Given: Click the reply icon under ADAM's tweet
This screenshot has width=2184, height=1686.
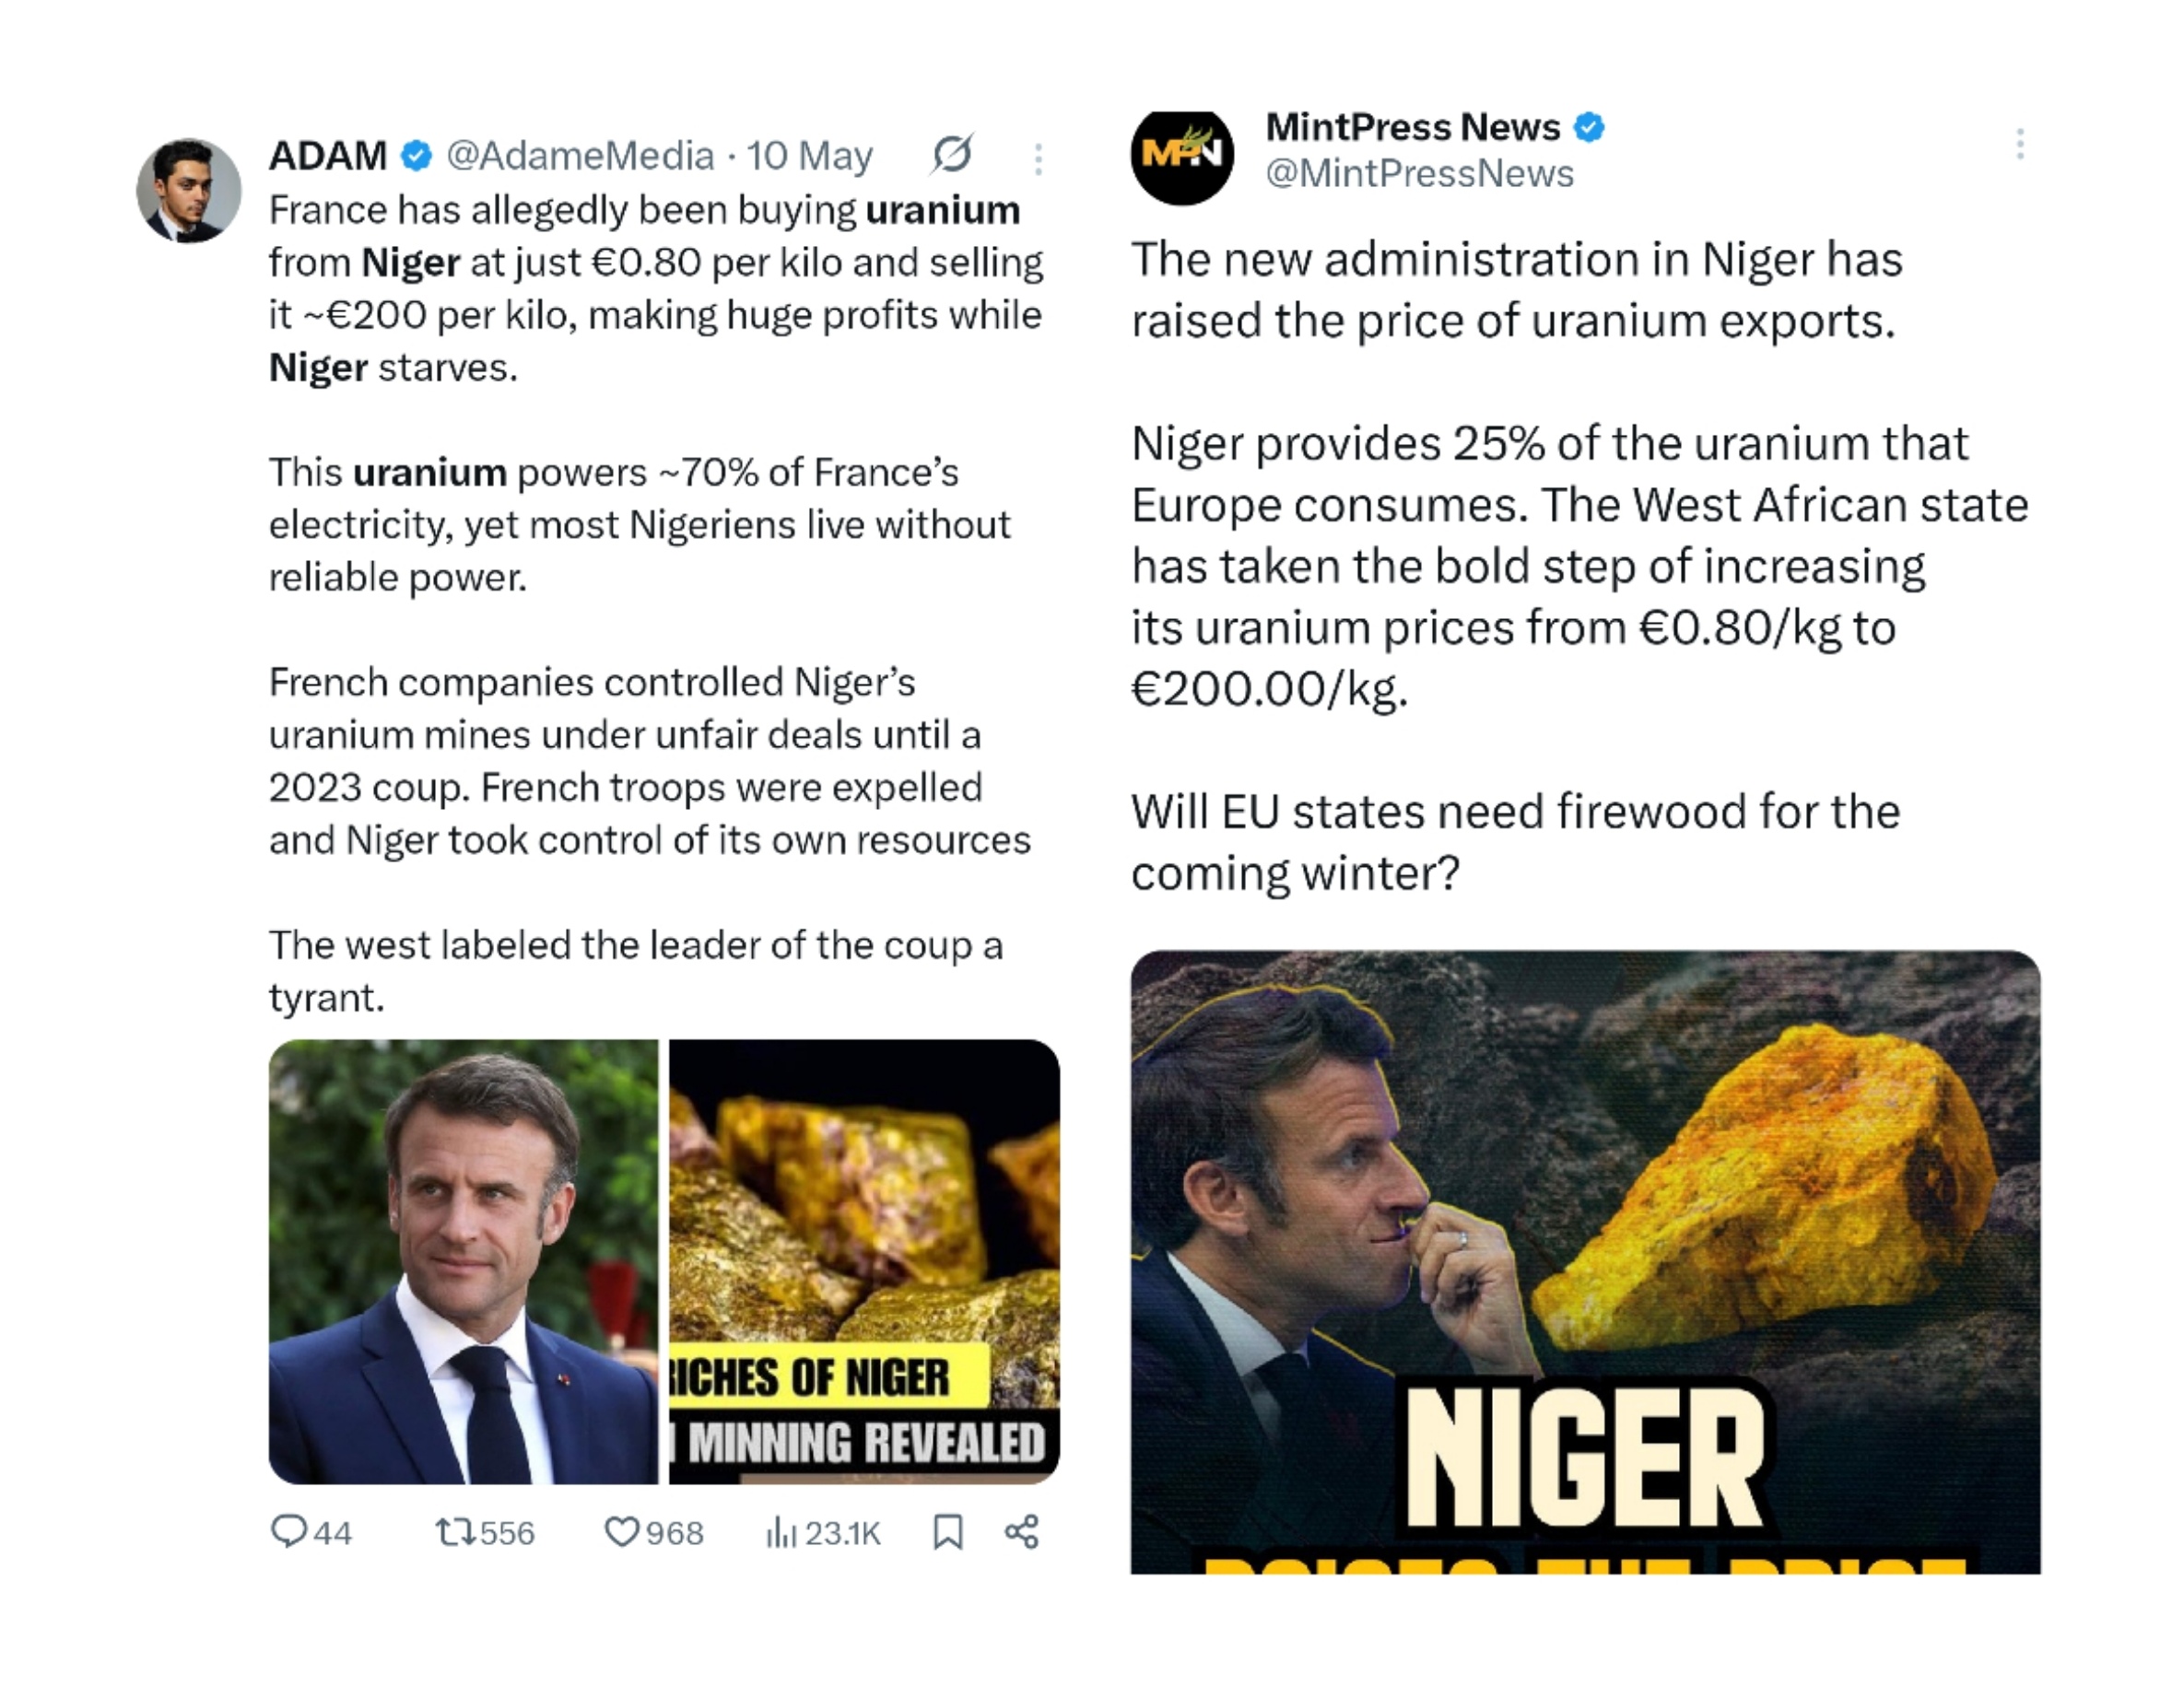Looking at the screenshot, I should point(288,1531).
